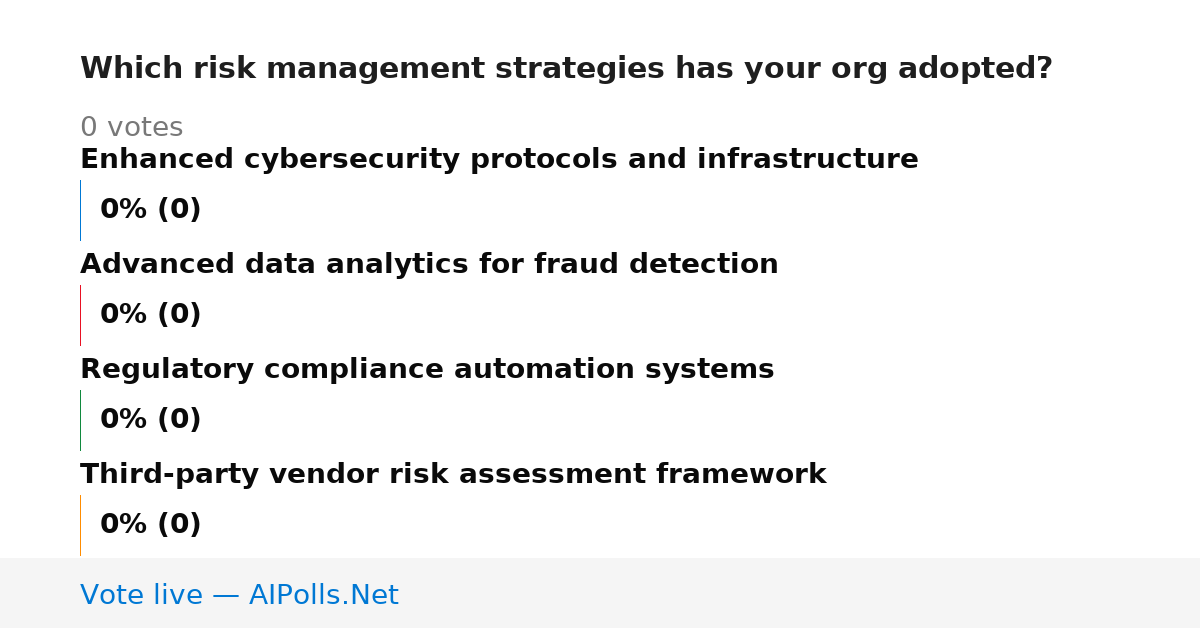The image size is (1200, 628).
Task: Select Enhanced cybersecurity protocols and infrastructure option
Action: point(499,160)
